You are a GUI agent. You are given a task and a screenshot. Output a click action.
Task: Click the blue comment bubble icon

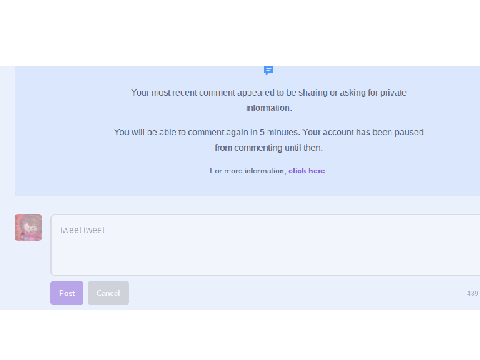(x=268, y=70)
